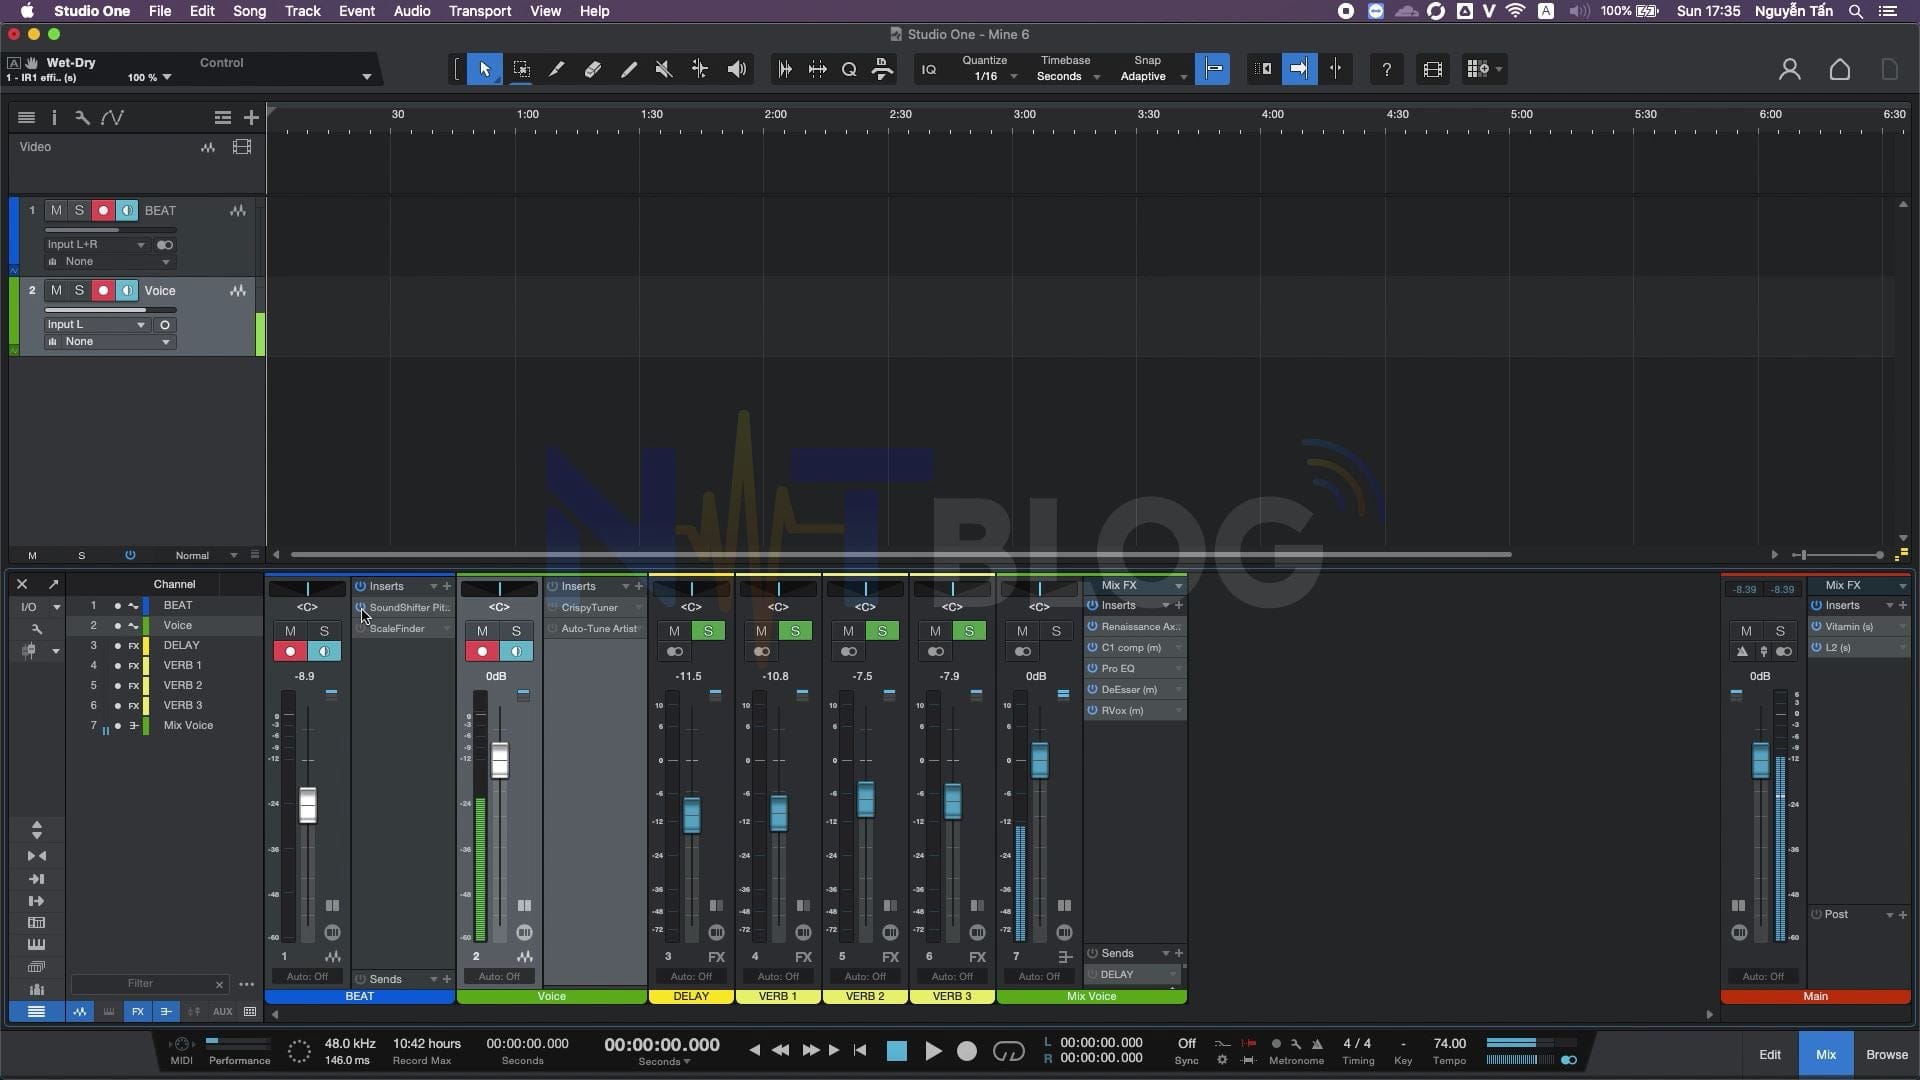Select the Range tool
Viewport: 1920px width, 1080px height.
coord(521,69)
